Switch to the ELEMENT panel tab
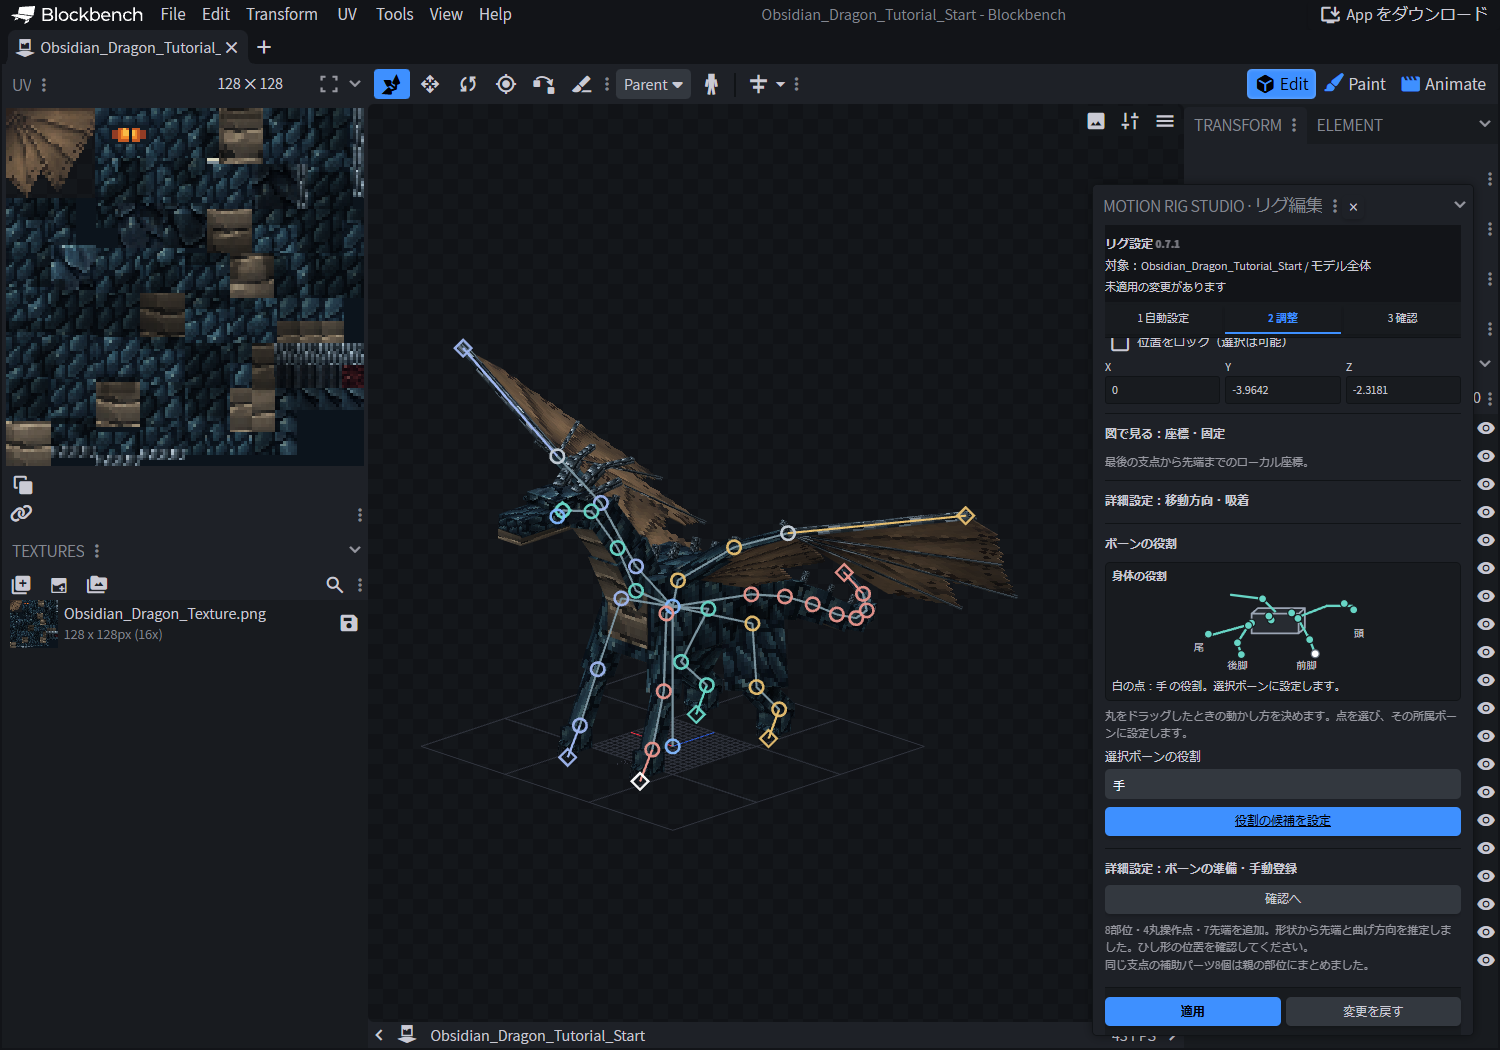This screenshot has width=1500, height=1050. pos(1349,125)
